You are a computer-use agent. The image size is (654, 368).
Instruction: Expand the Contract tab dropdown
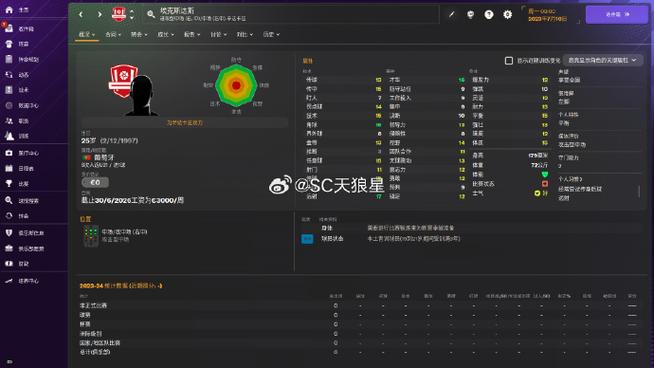(113, 35)
